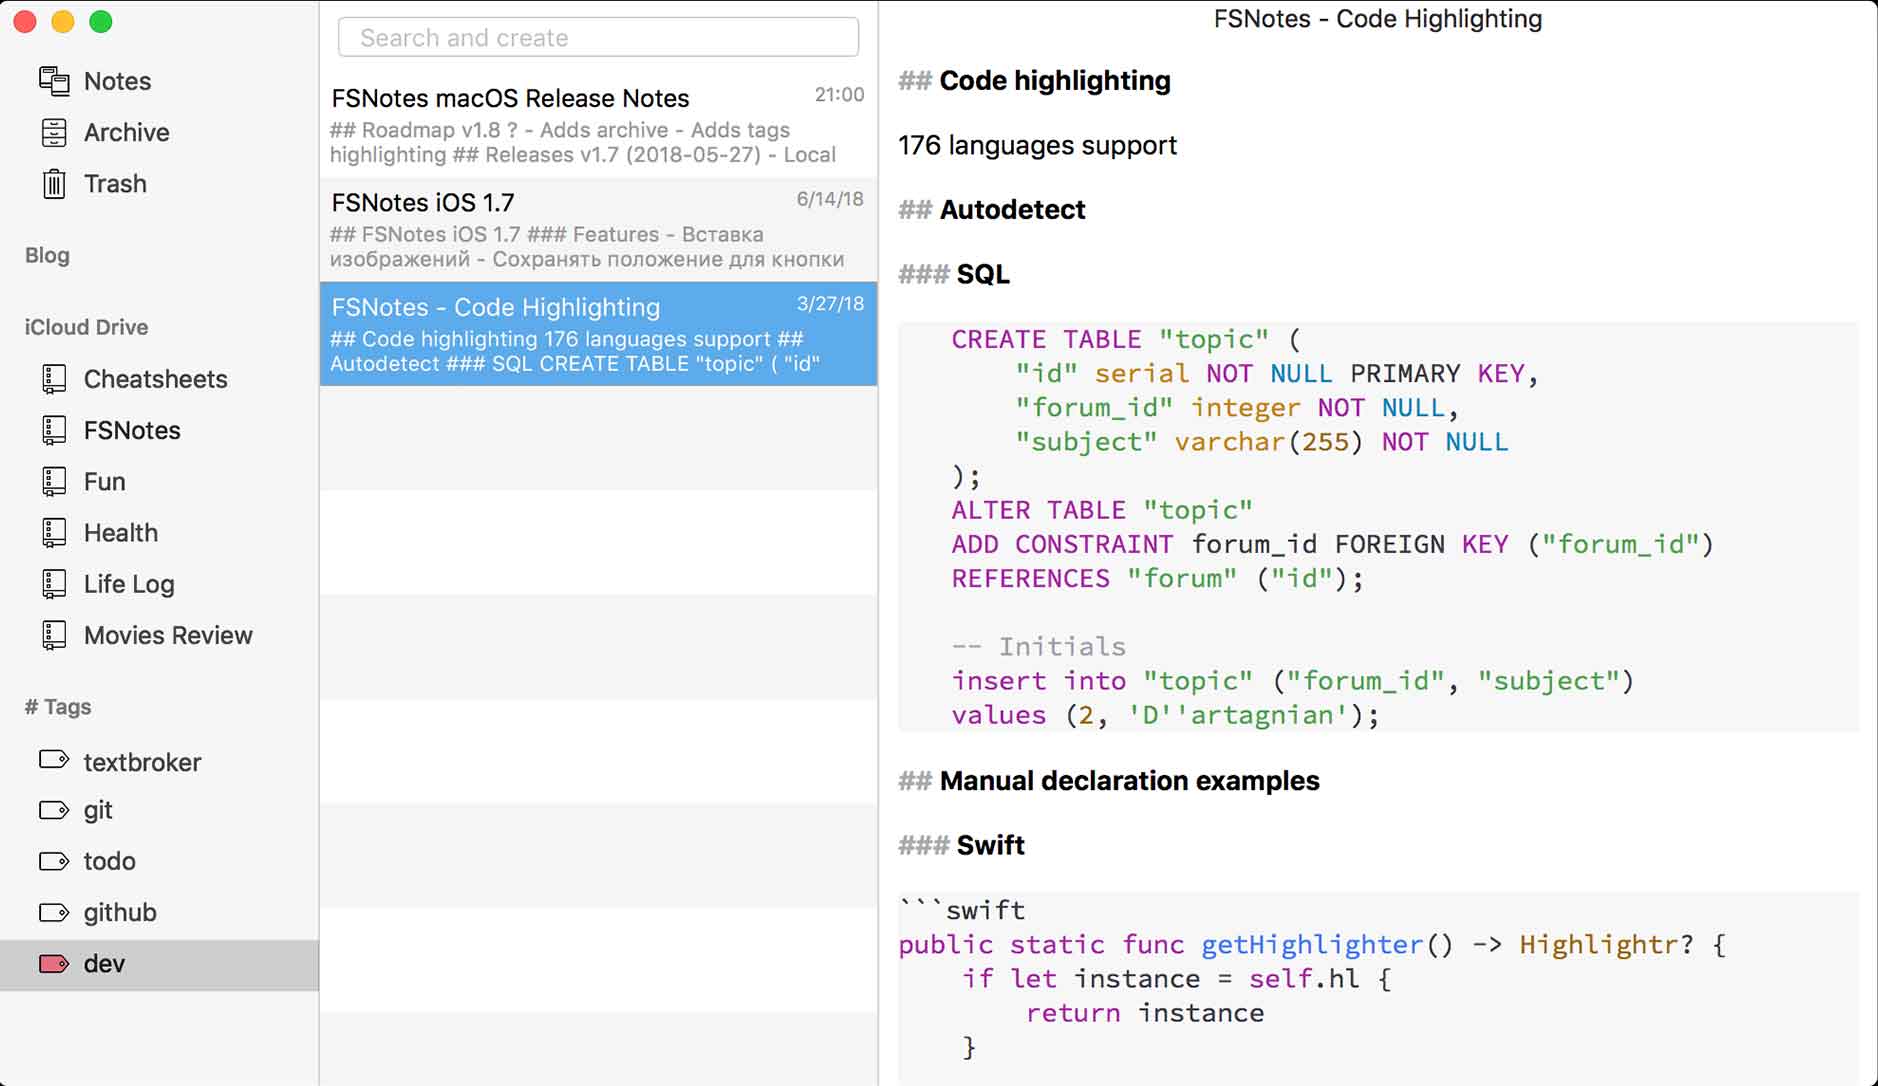This screenshot has width=1878, height=1086.
Task: Click the Trash bin icon
Action: point(54,184)
